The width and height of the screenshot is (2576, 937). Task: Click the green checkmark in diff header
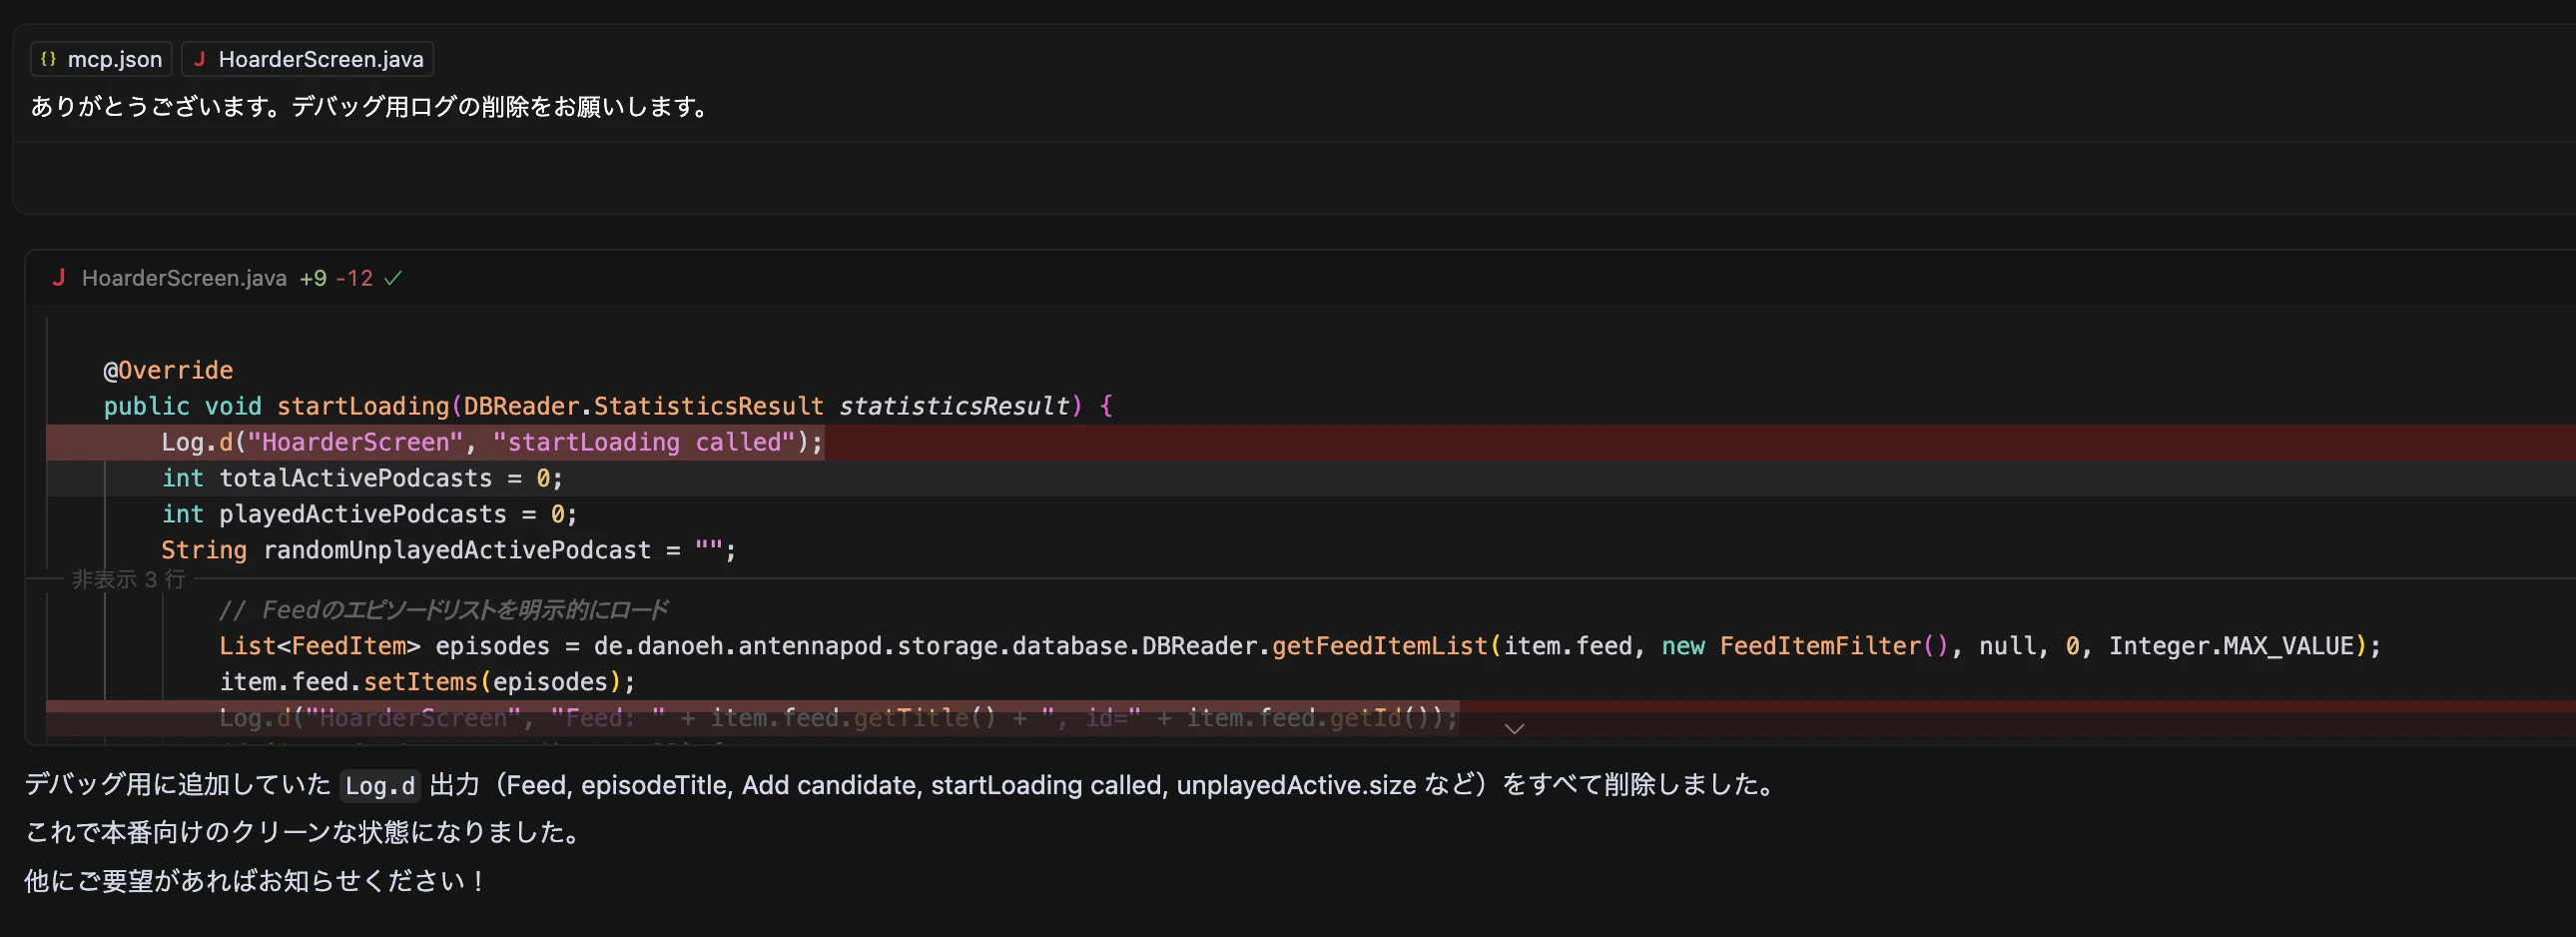coord(393,278)
